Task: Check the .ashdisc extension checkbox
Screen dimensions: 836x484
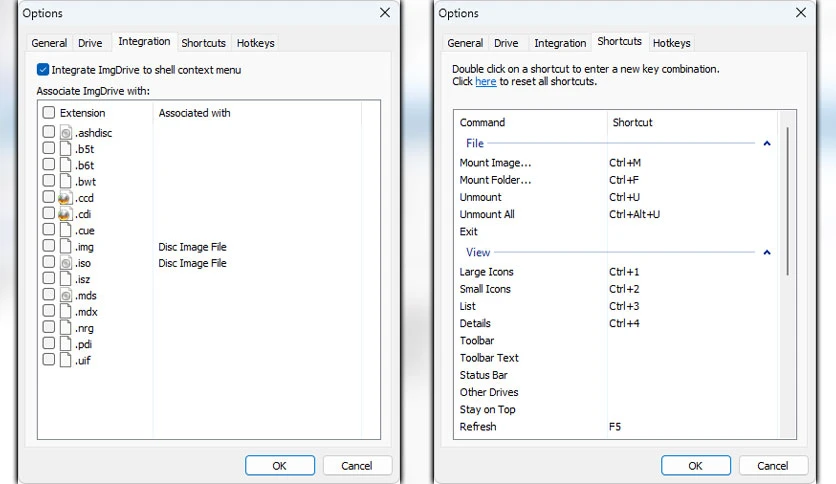Action: point(49,131)
